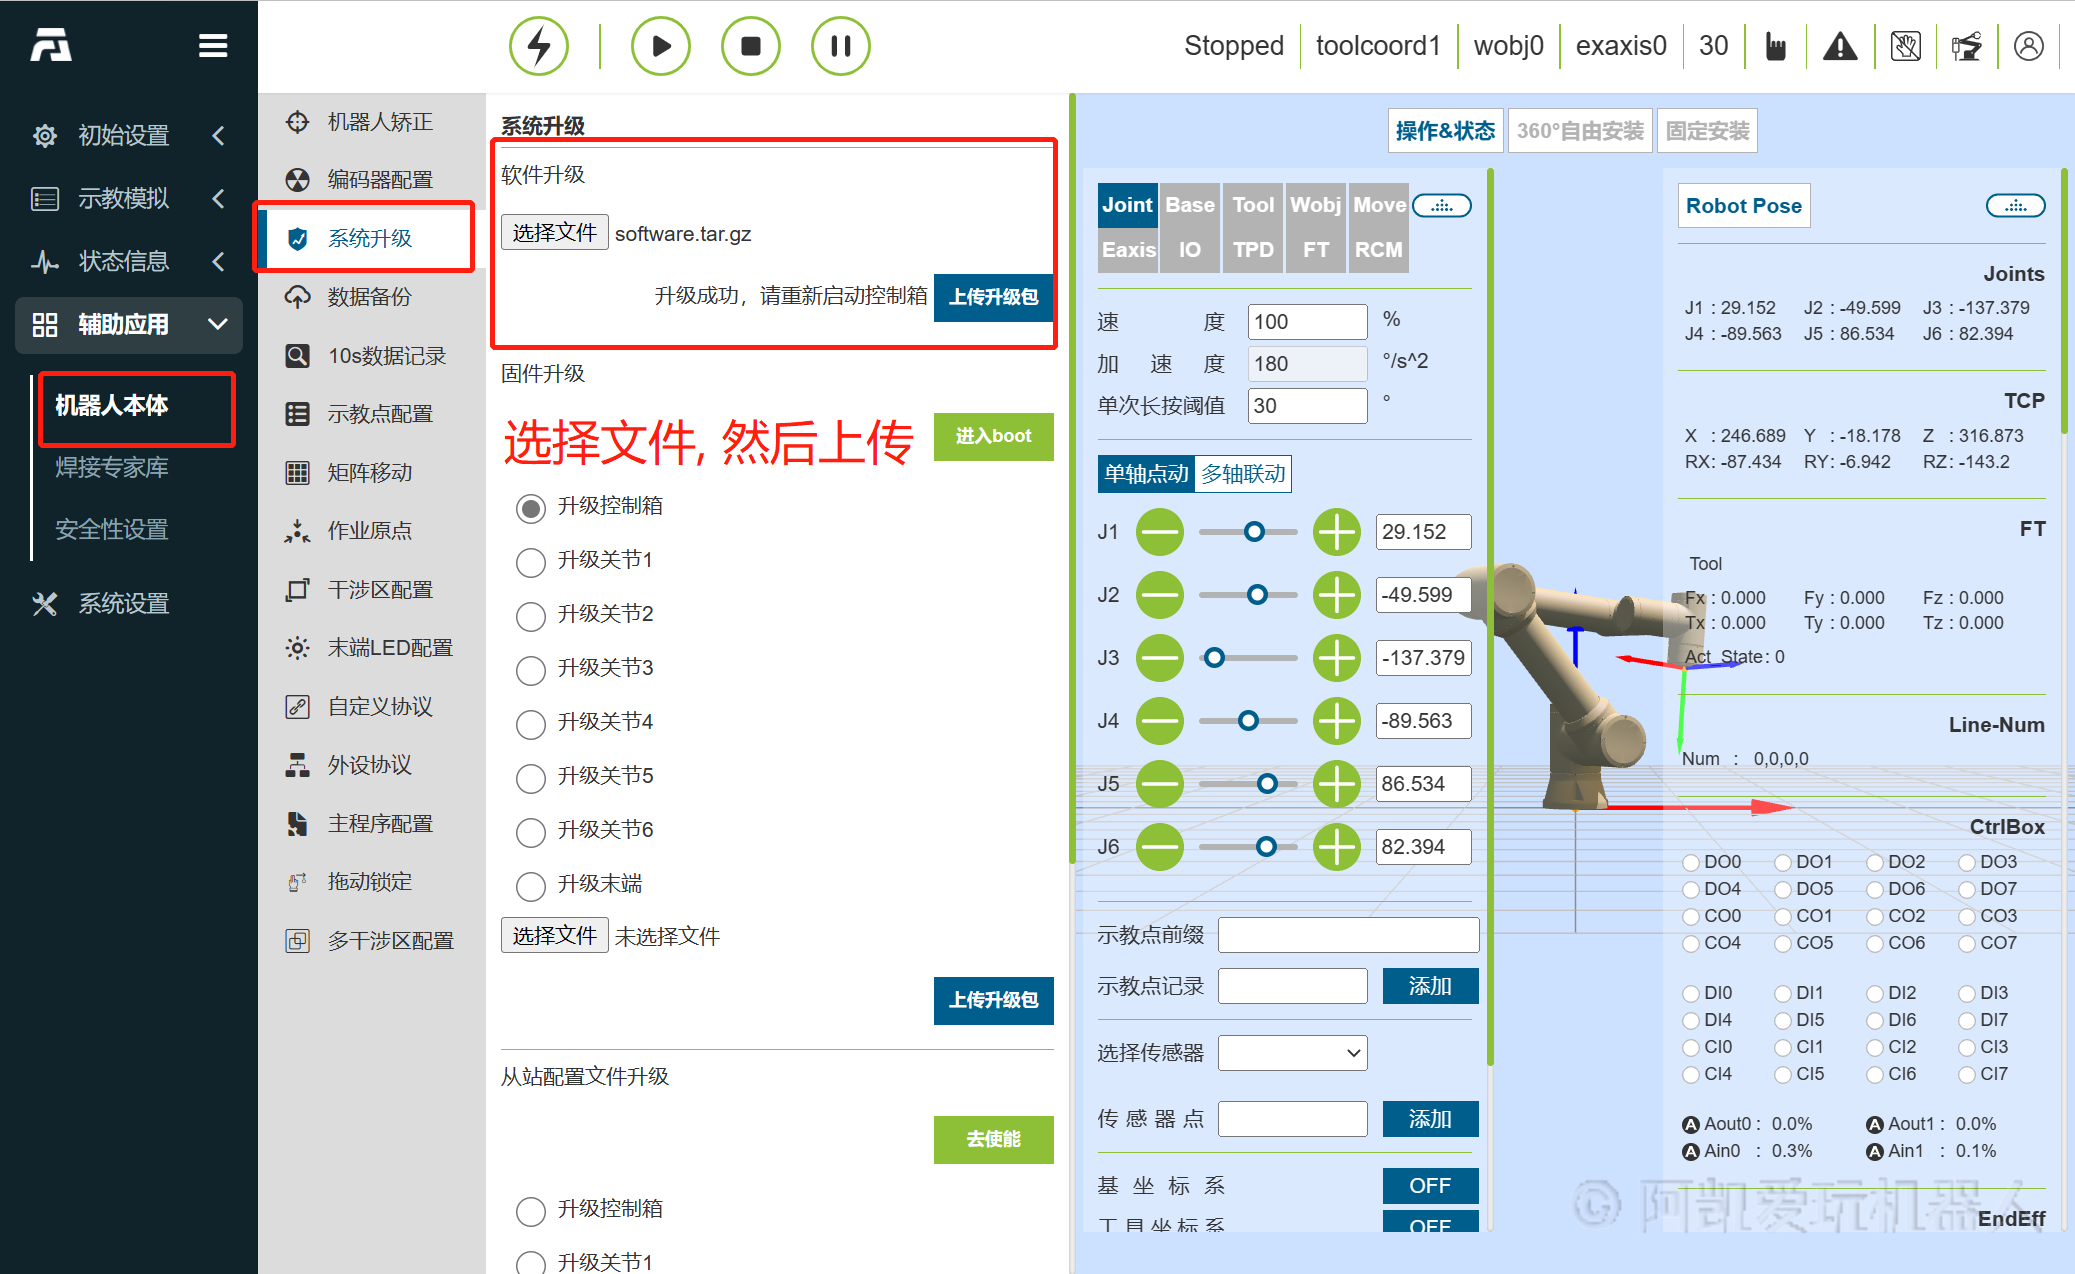The width and height of the screenshot is (2075, 1274).
Task: Toggle the DO0 output radio
Action: click(x=1691, y=862)
